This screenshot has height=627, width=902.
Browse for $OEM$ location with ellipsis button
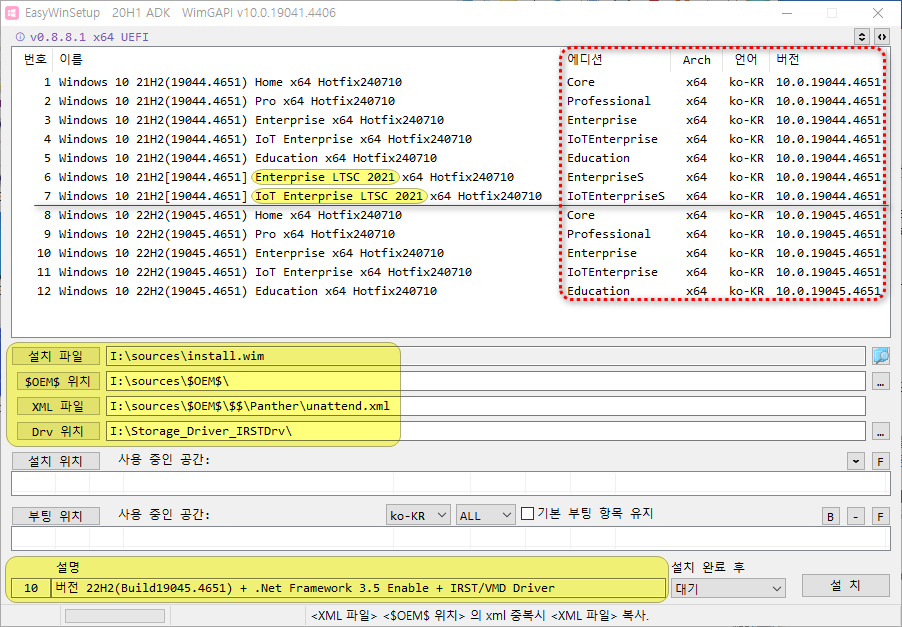click(880, 381)
